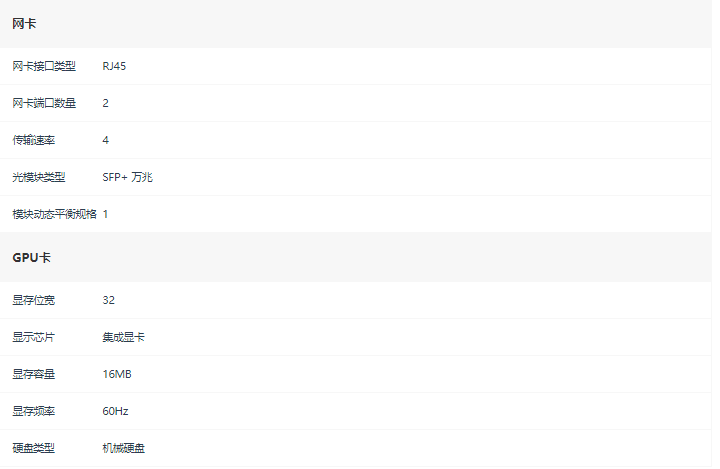Select the 机械硬盘 value
The height and width of the screenshot is (469, 720).
coord(124,448)
